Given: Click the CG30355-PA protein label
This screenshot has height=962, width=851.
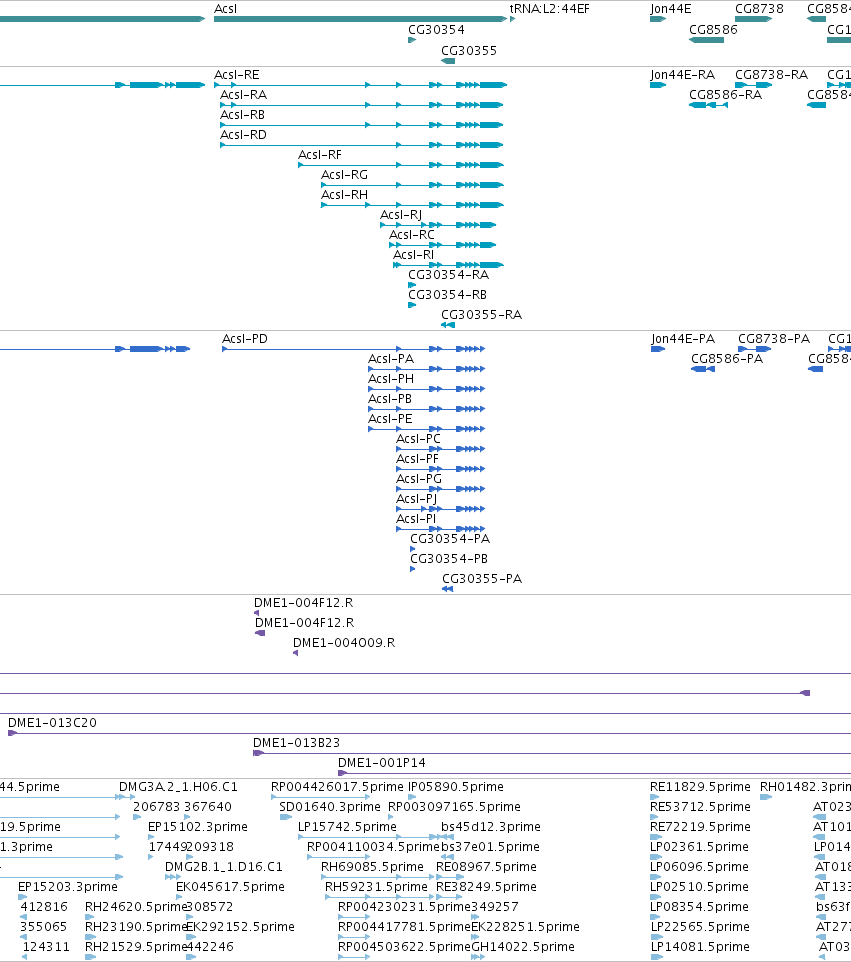Looking at the screenshot, I should (x=482, y=579).
